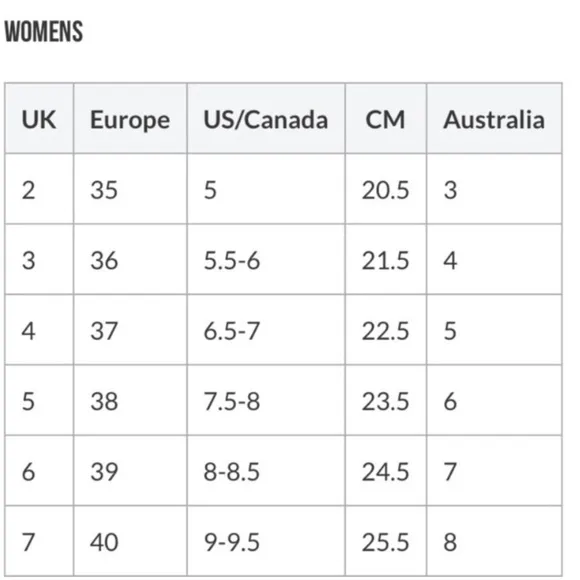Select the 5.5-6 US/Canada cell
580x580 pixels.
[x=266, y=259]
